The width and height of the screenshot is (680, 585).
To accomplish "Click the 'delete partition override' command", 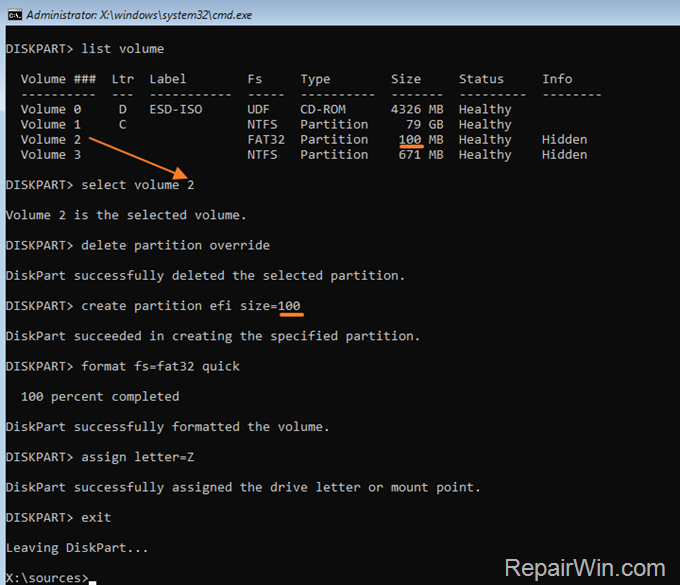I will tap(176, 245).
